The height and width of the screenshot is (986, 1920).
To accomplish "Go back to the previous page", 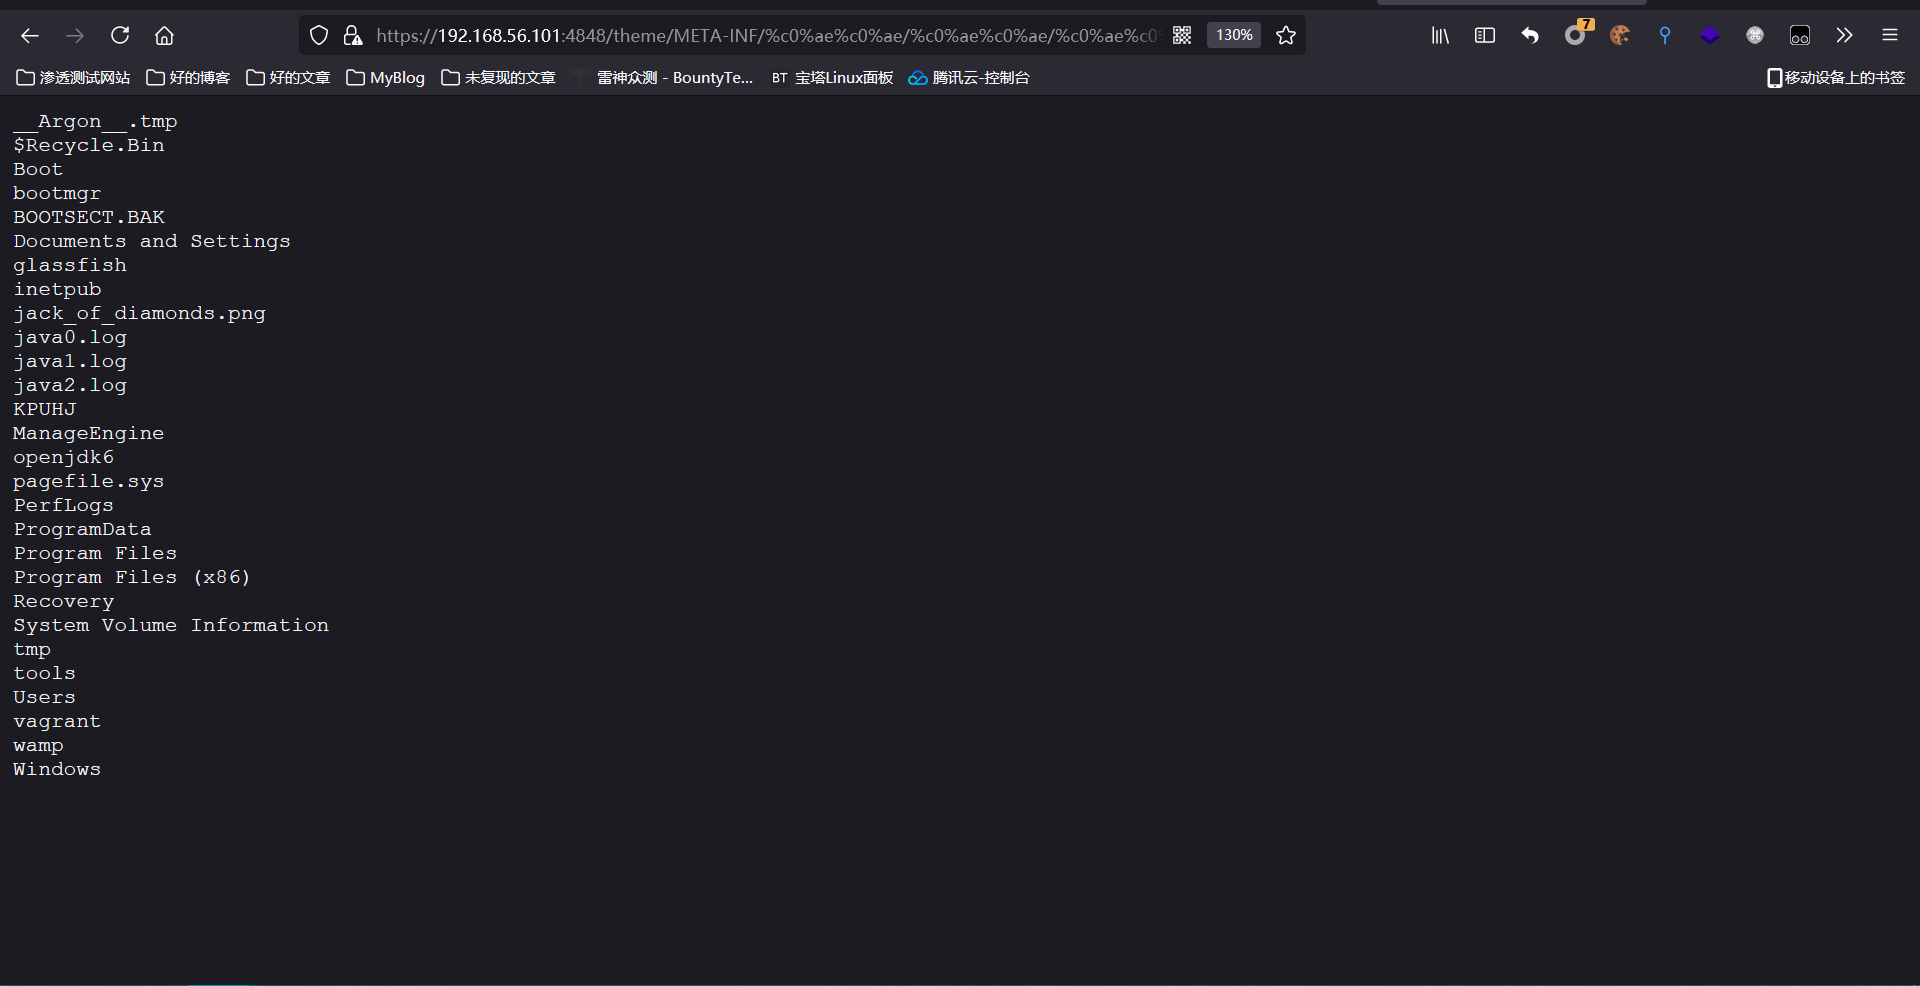I will (x=30, y=36).
